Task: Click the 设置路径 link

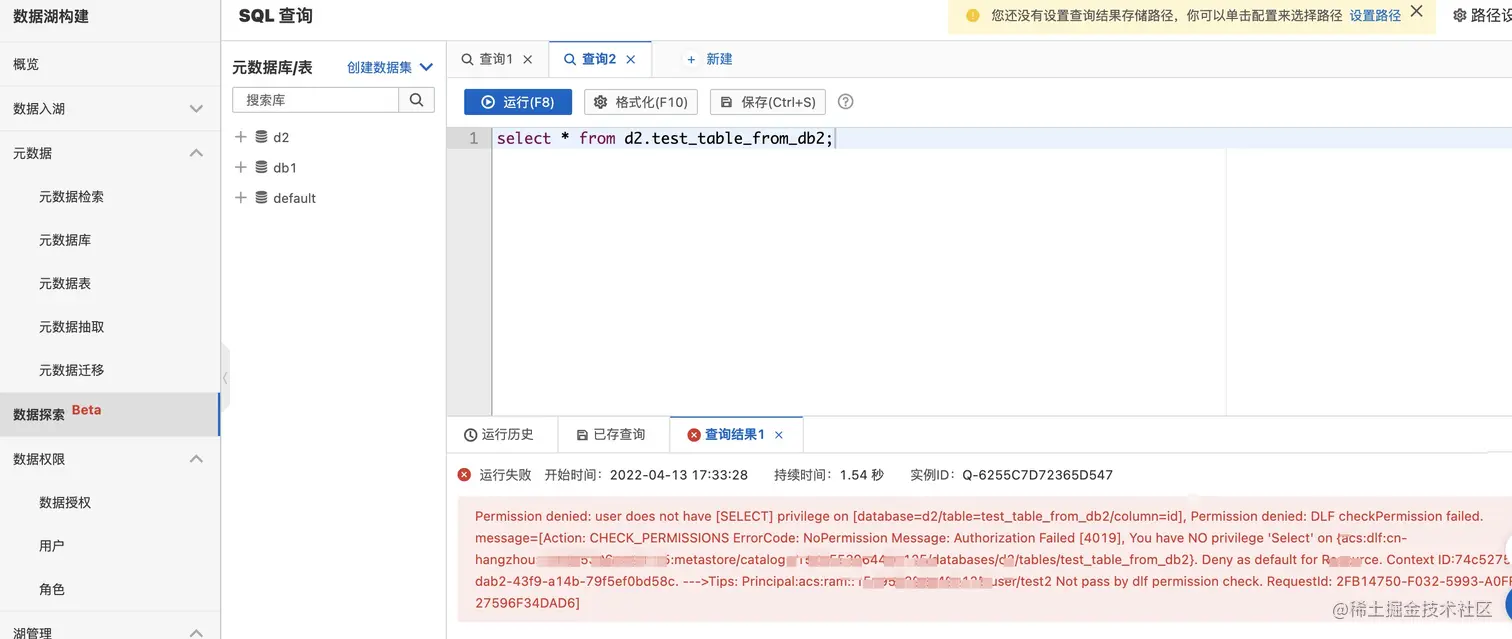Action: 1375,15
